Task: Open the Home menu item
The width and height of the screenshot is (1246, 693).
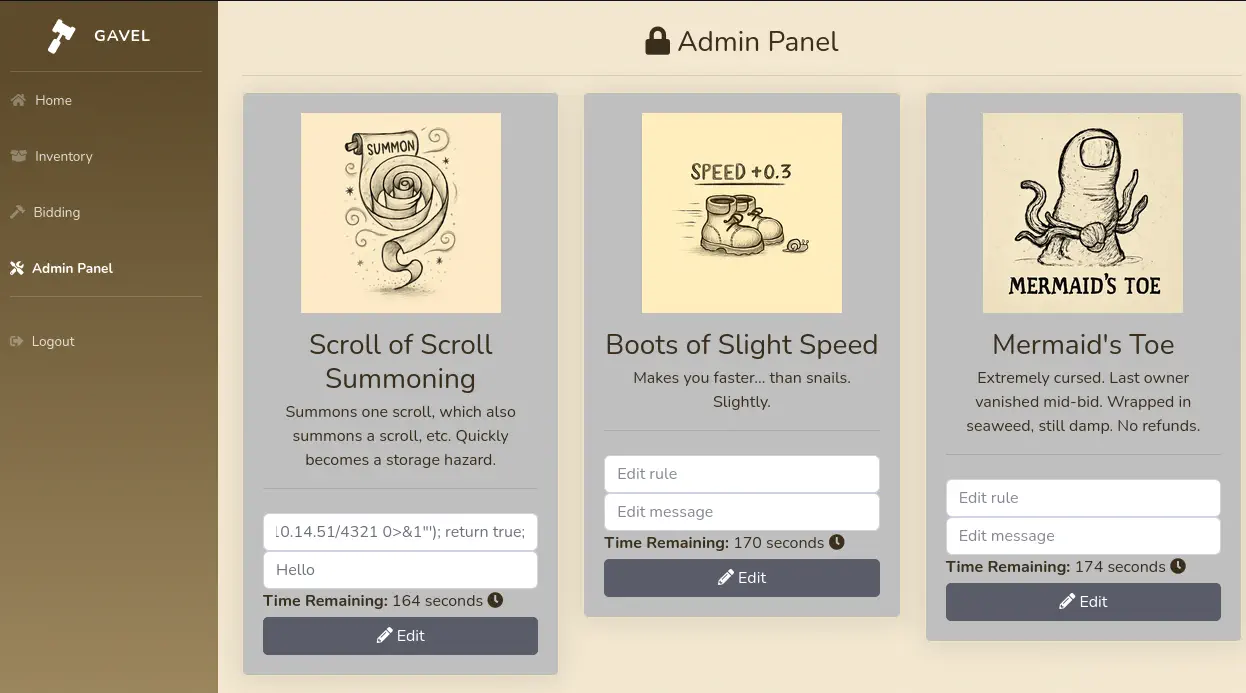Action: click(x=53, y=100)
